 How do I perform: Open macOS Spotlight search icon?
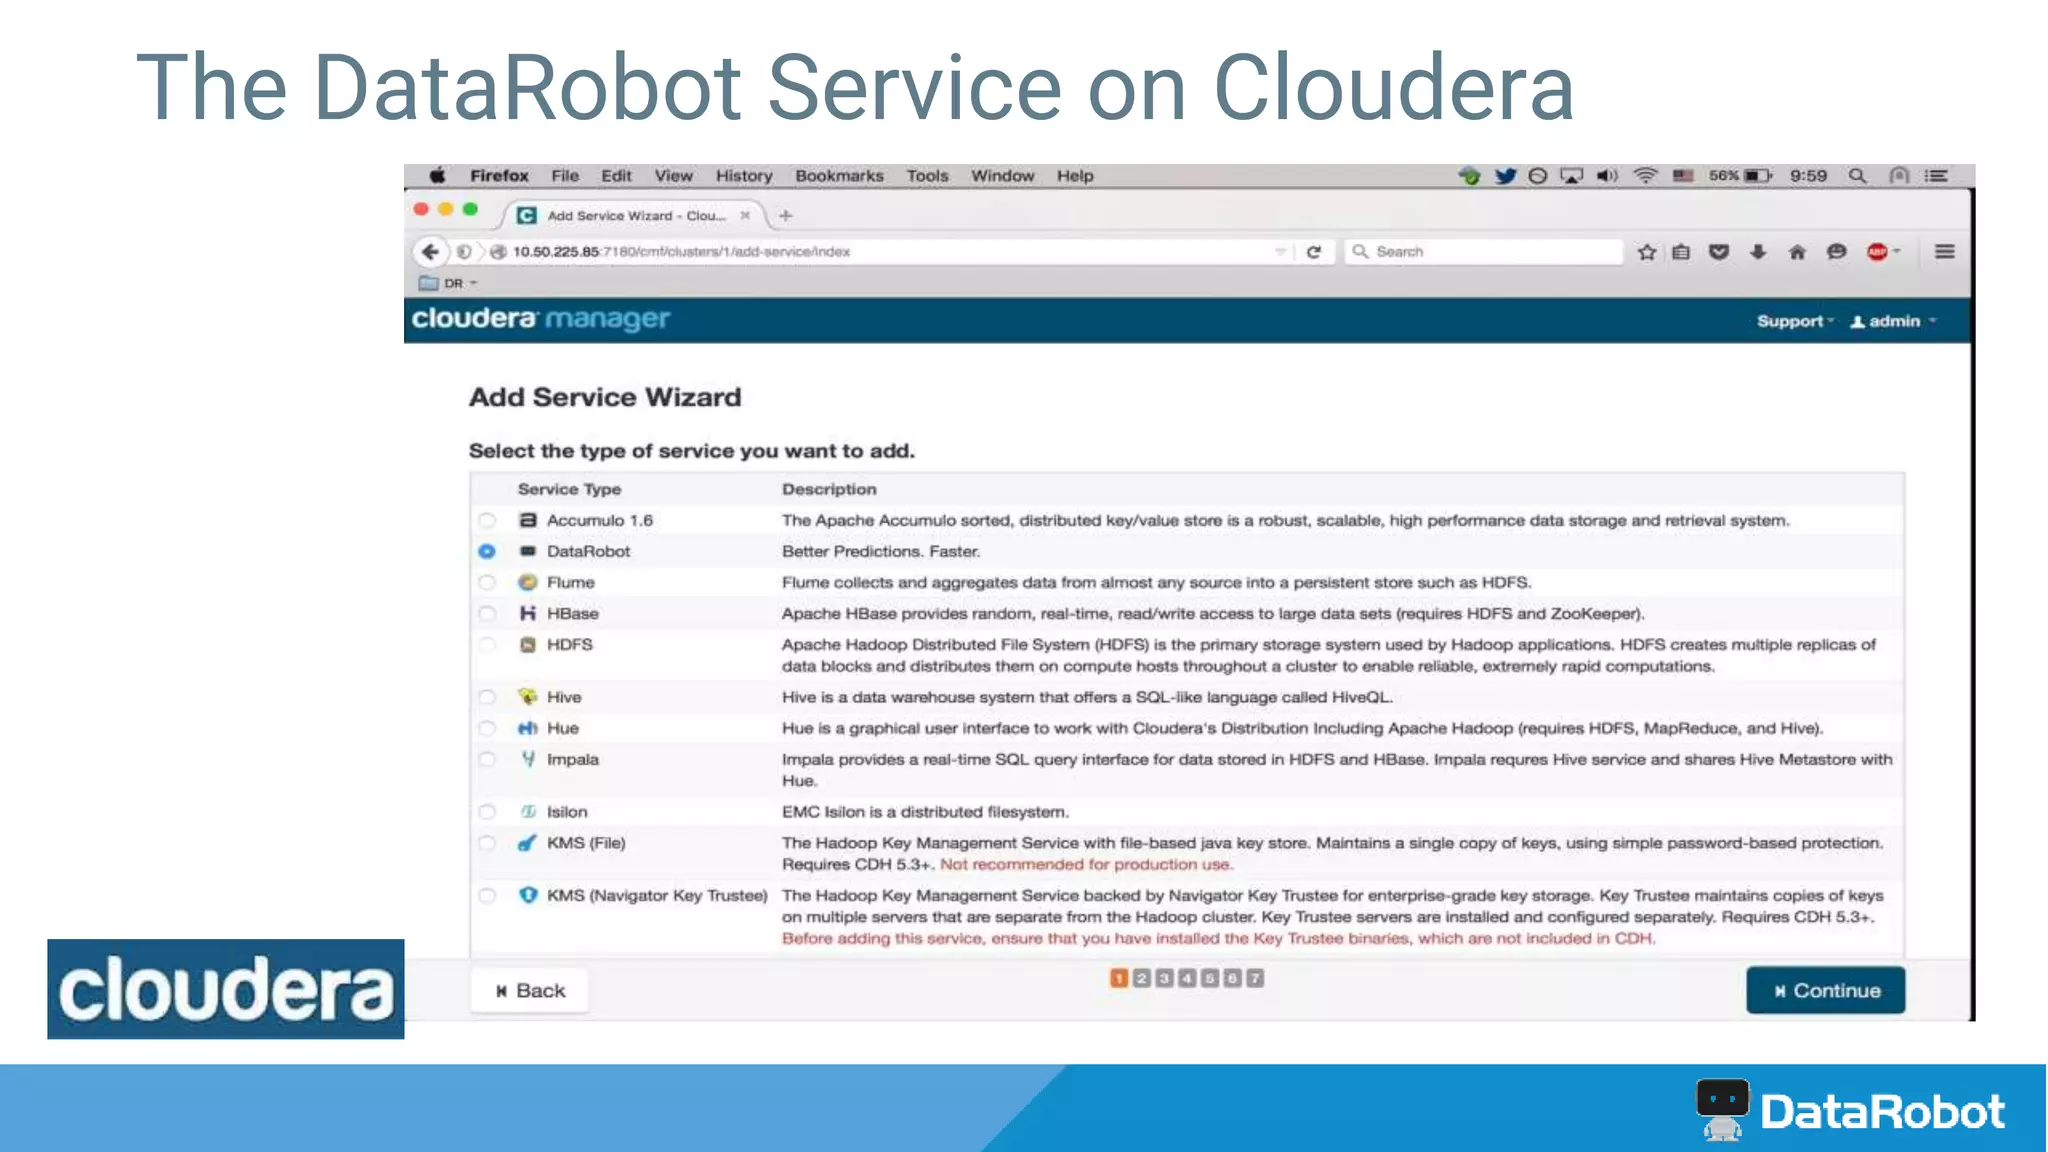click(1857, 175)
